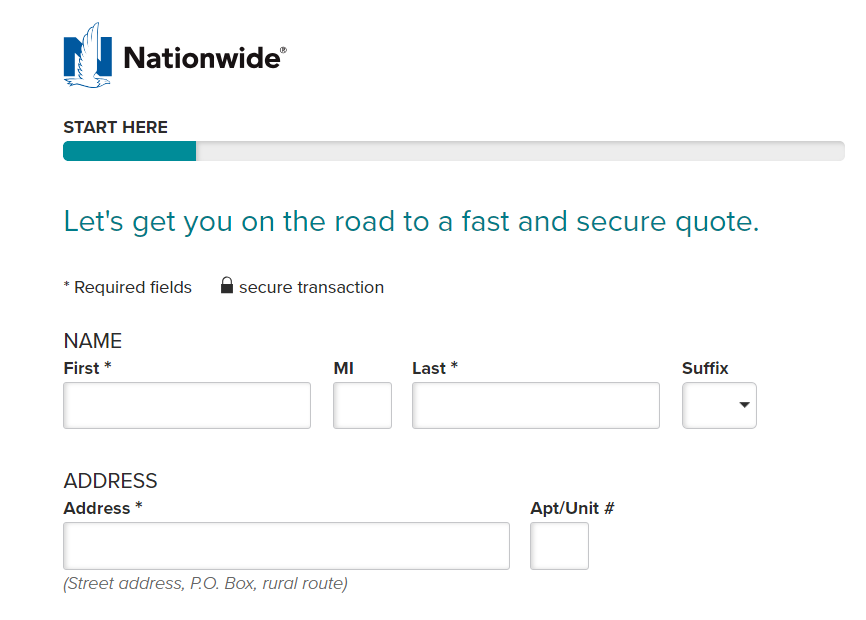Focus the First name input field

tap(187, 405)
